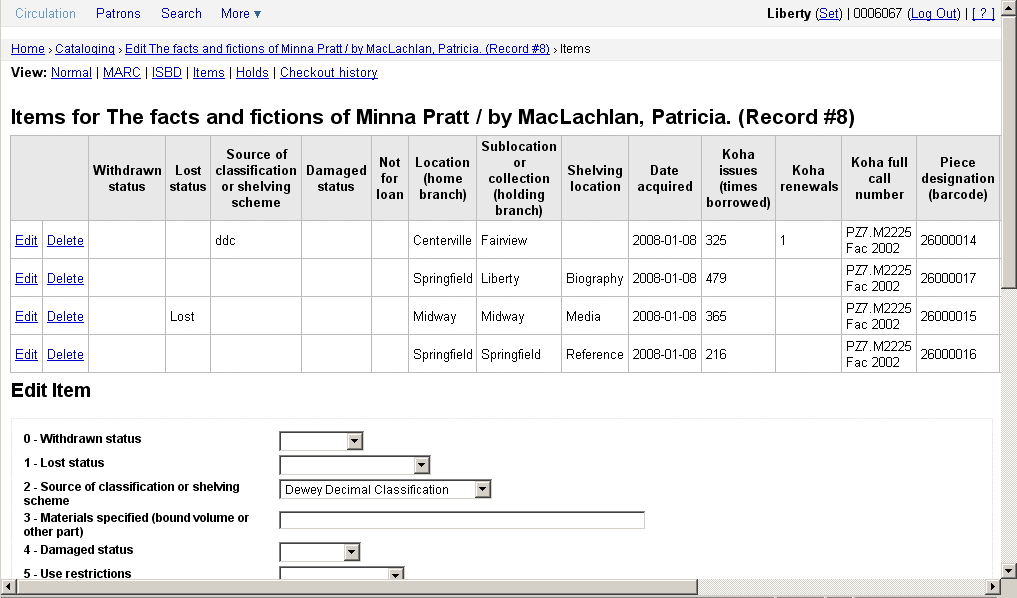
Task: Open the Search menu item
Action: [181, 13]
